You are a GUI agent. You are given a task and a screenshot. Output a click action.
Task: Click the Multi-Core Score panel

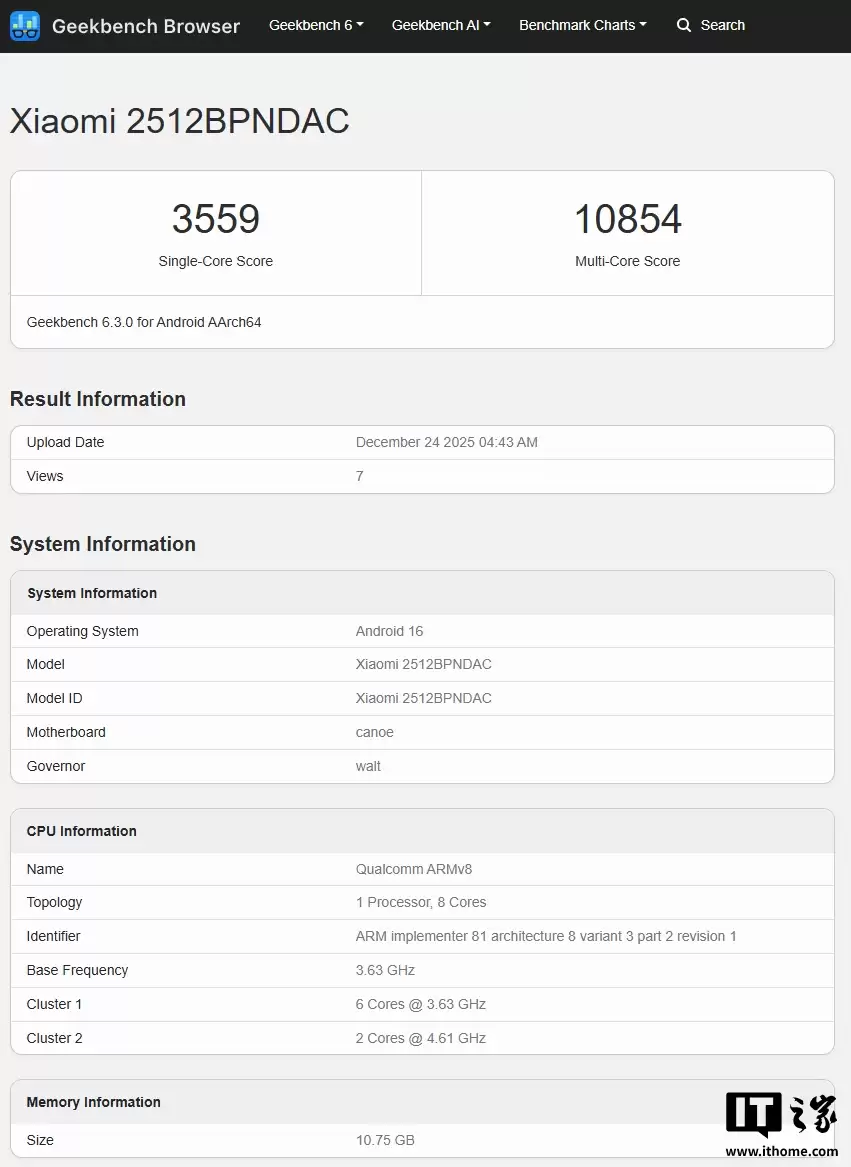click(x=627, y=232)
